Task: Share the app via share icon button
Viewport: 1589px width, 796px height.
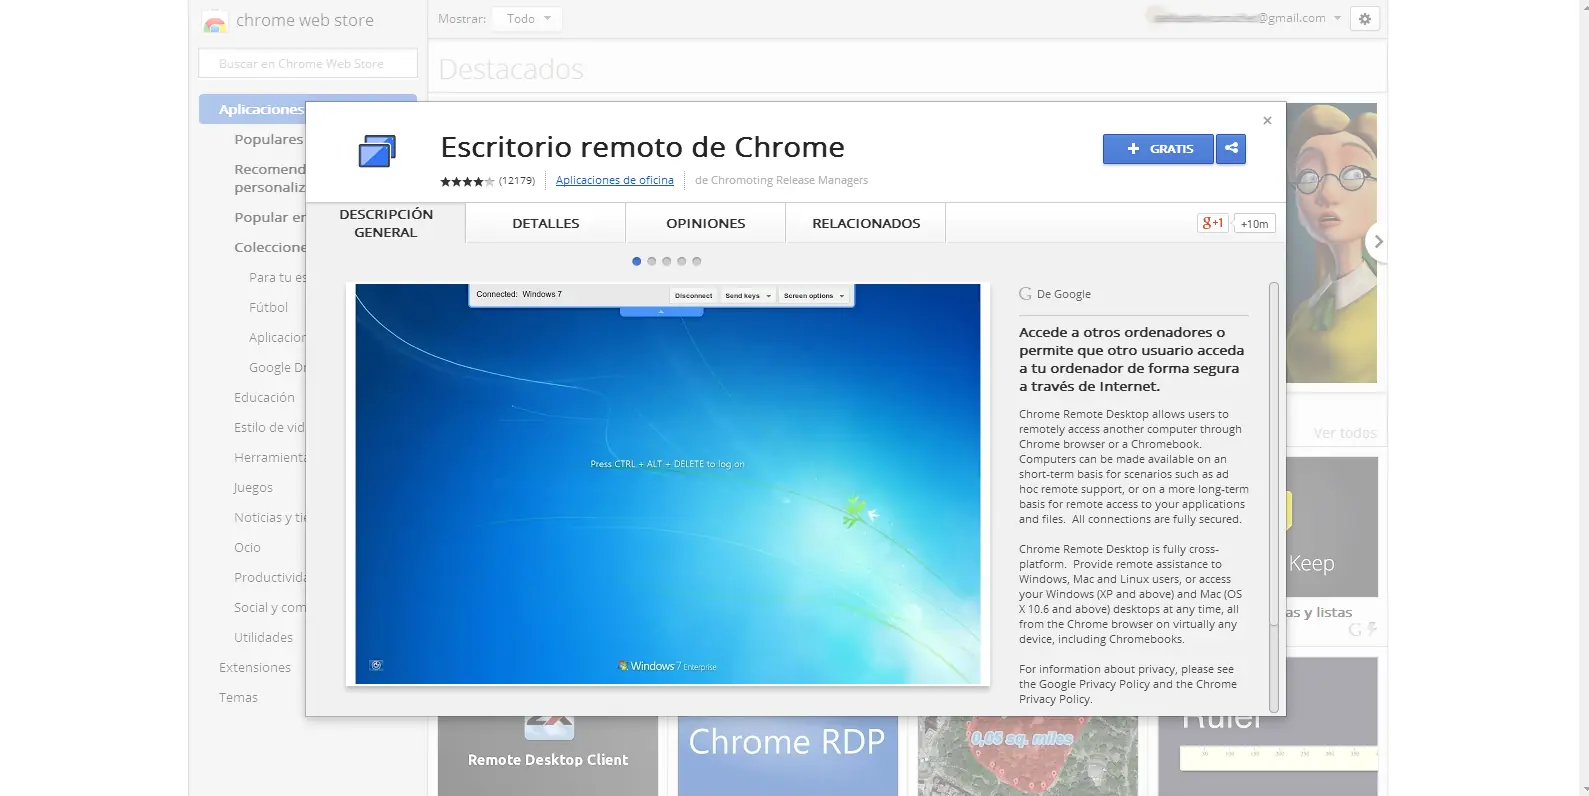Action: point(1231,148)
